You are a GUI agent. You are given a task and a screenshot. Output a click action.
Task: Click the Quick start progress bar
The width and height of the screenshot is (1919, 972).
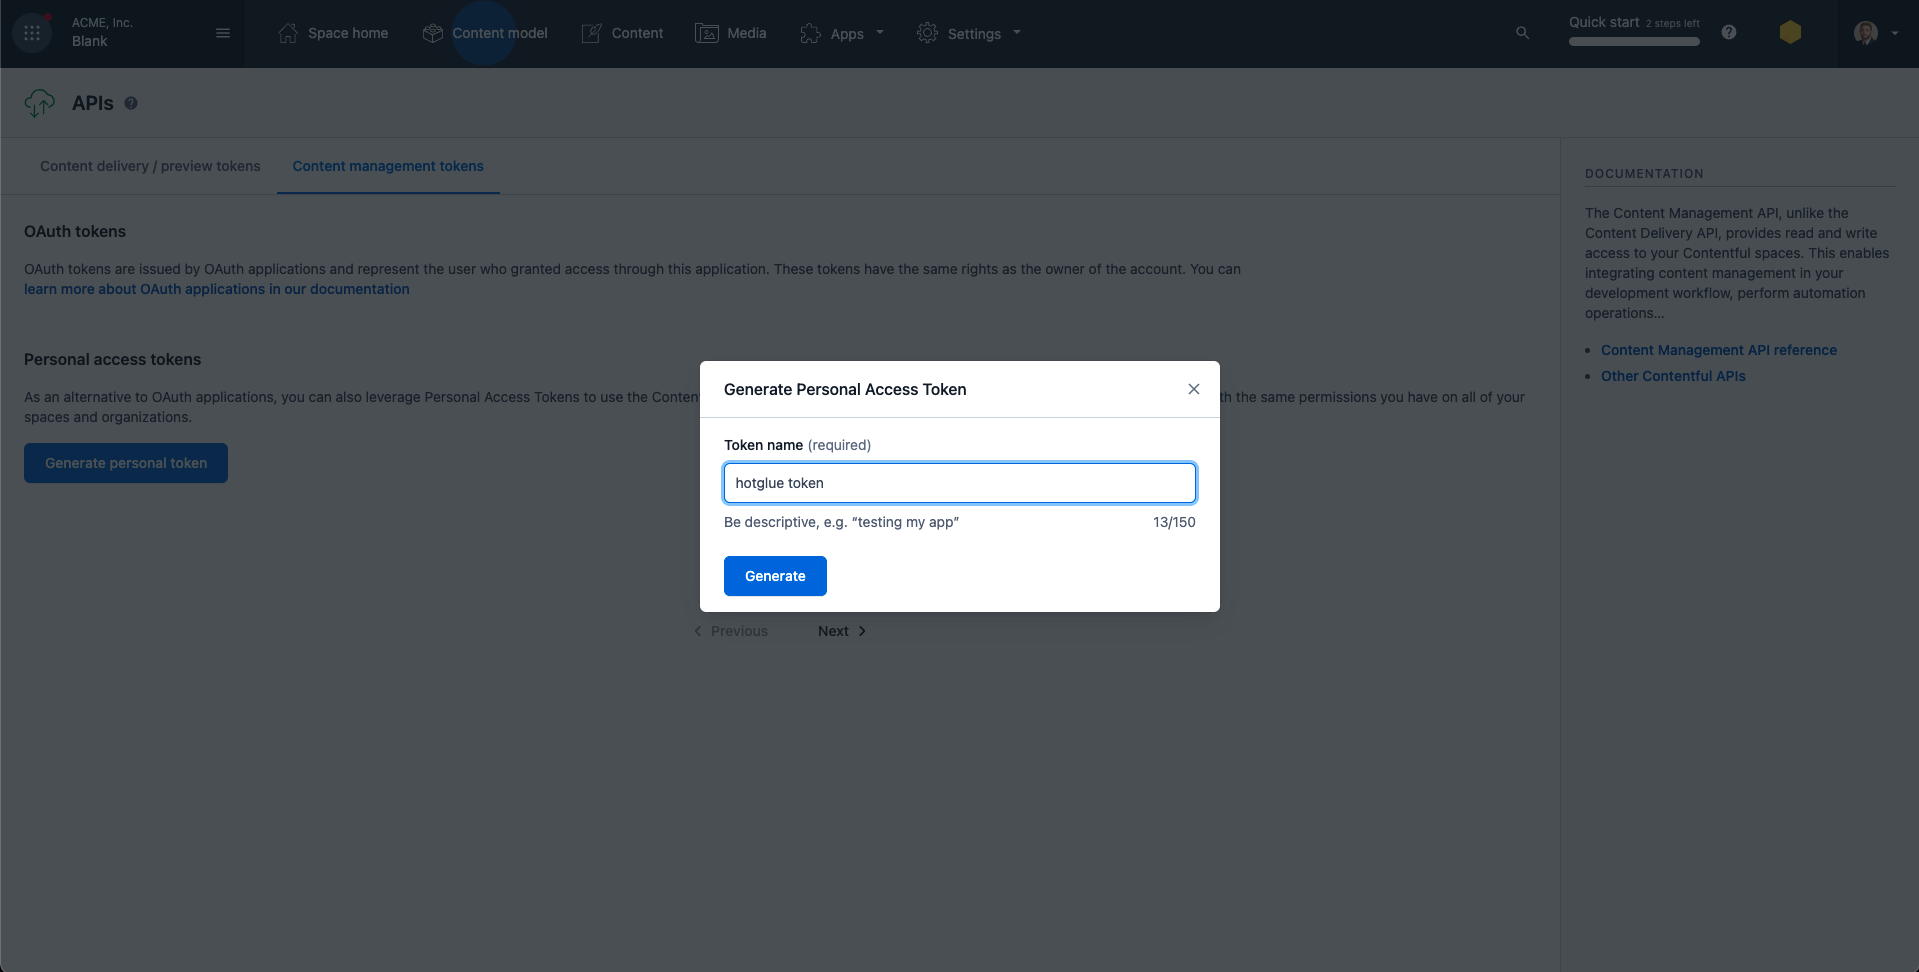(x=1634, y=42)
